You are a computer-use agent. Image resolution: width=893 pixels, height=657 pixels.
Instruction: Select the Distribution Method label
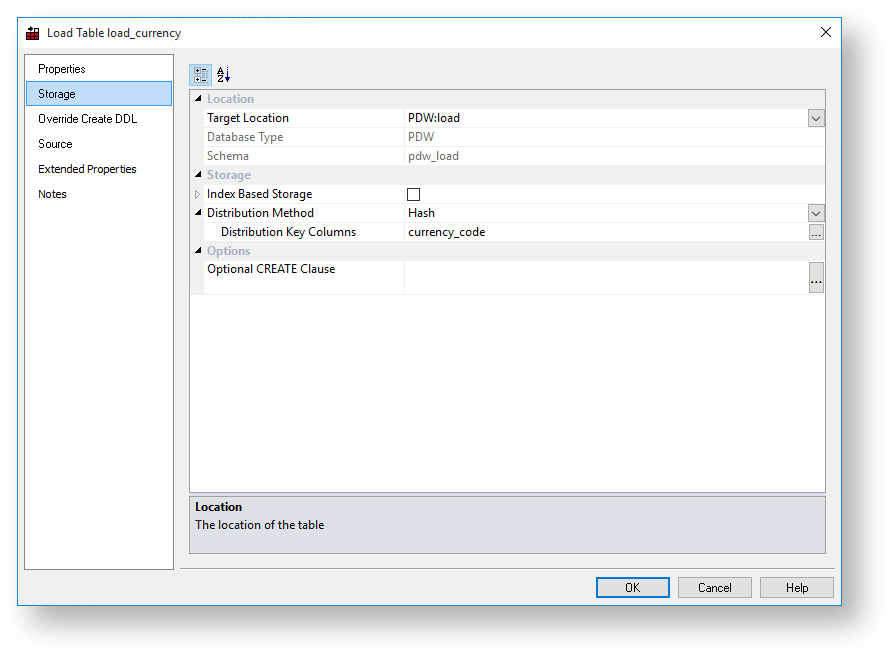pos(260,213)
